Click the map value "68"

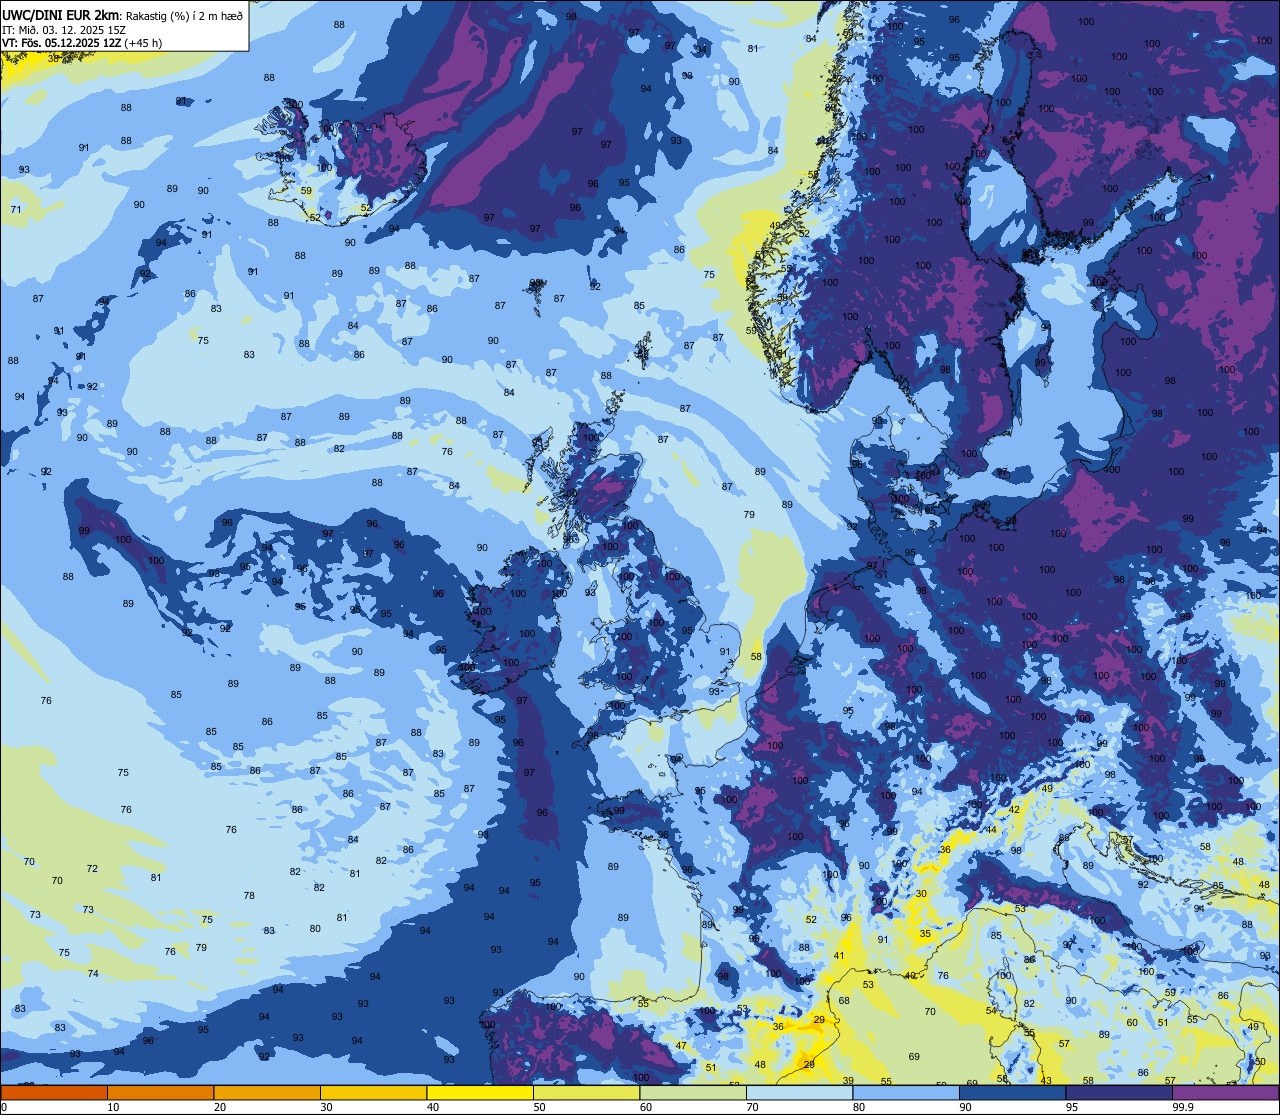[x=844, y=1000]
